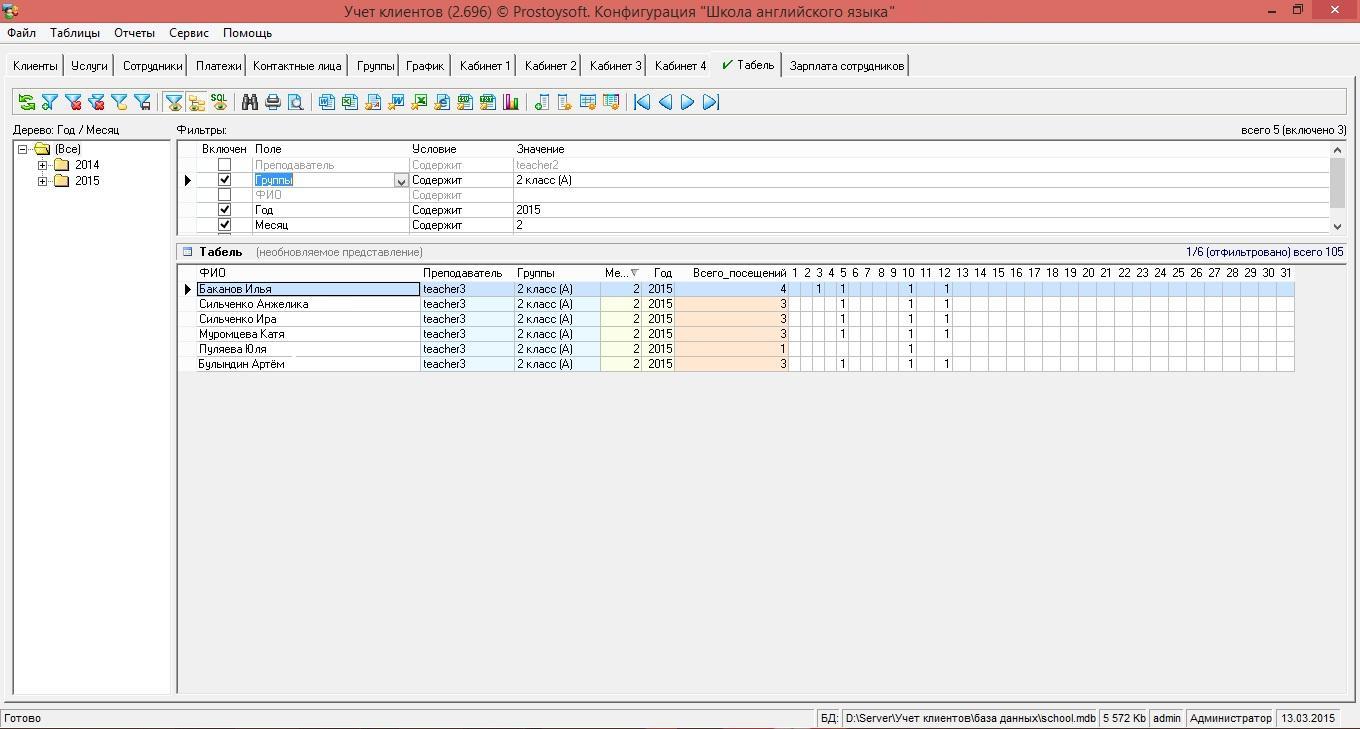This screenshot has width=1360, height=729.
Task: Expand the 2015 tree node
Action: click(42, 181)
